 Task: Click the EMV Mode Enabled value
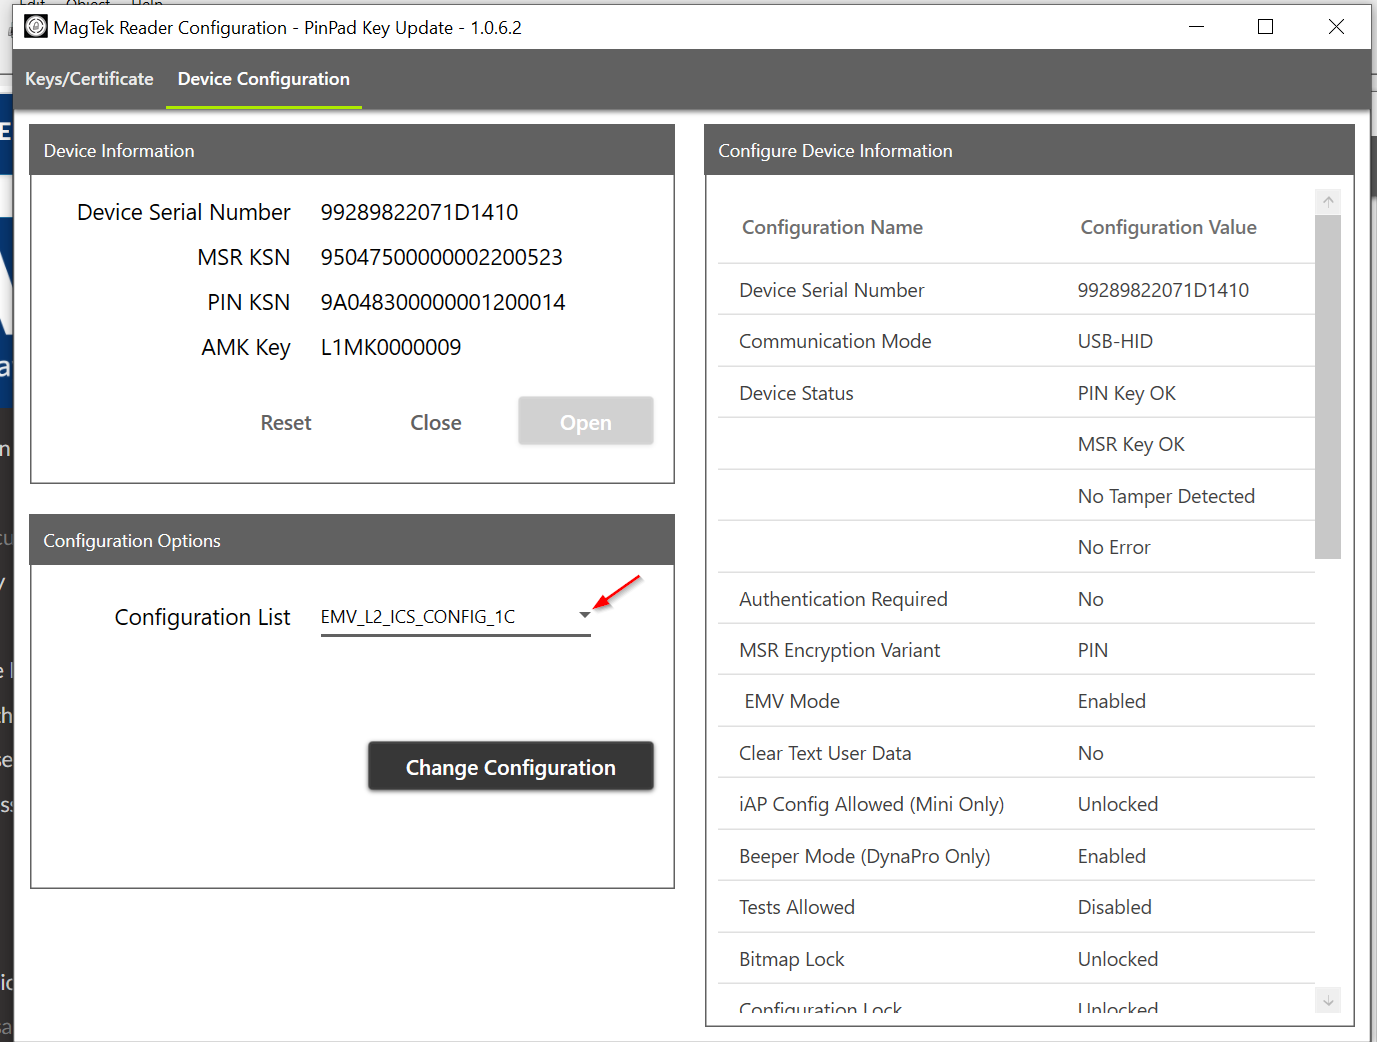(x=1111, y=701)
